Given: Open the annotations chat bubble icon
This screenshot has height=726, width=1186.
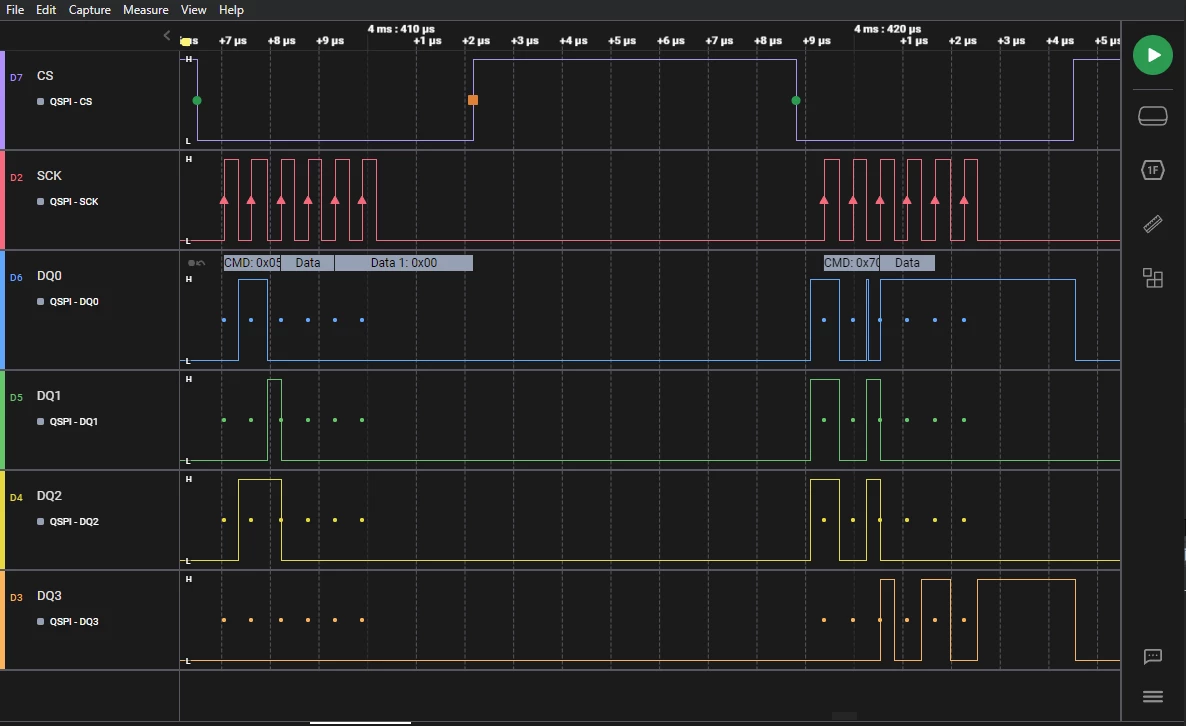Looking at the screenshot, I should click(x=1152, y=656).
